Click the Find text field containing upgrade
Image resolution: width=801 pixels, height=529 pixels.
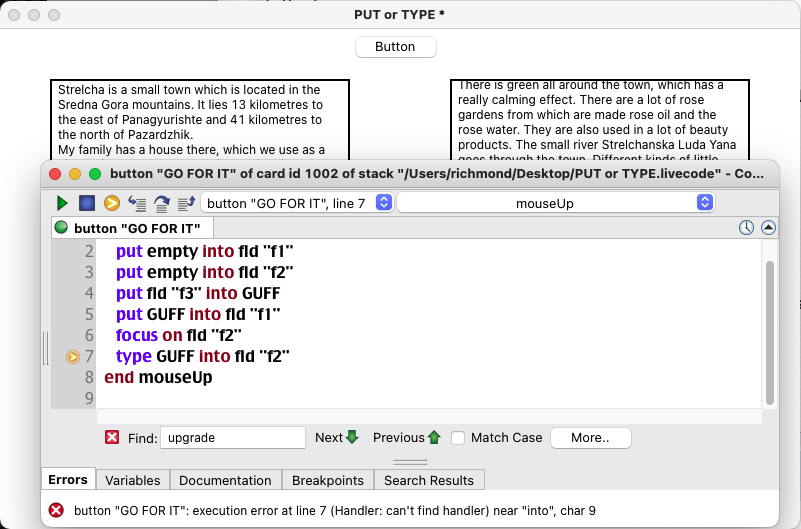pos(232,437)
